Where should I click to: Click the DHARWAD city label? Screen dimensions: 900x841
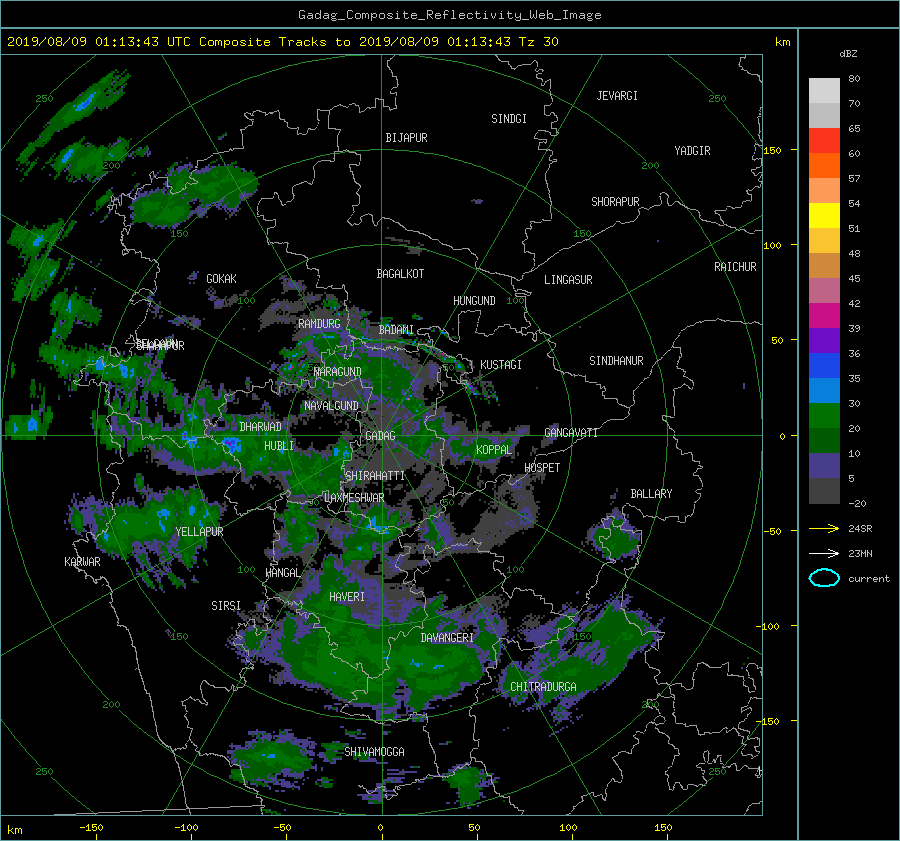260,427
